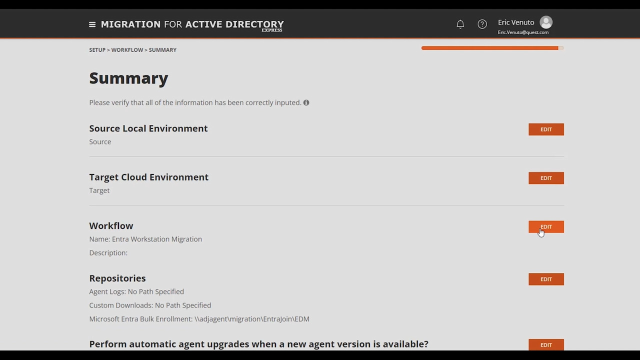Click the Migration for Active Directory logo
640x360 pixels.
point(192,25)
